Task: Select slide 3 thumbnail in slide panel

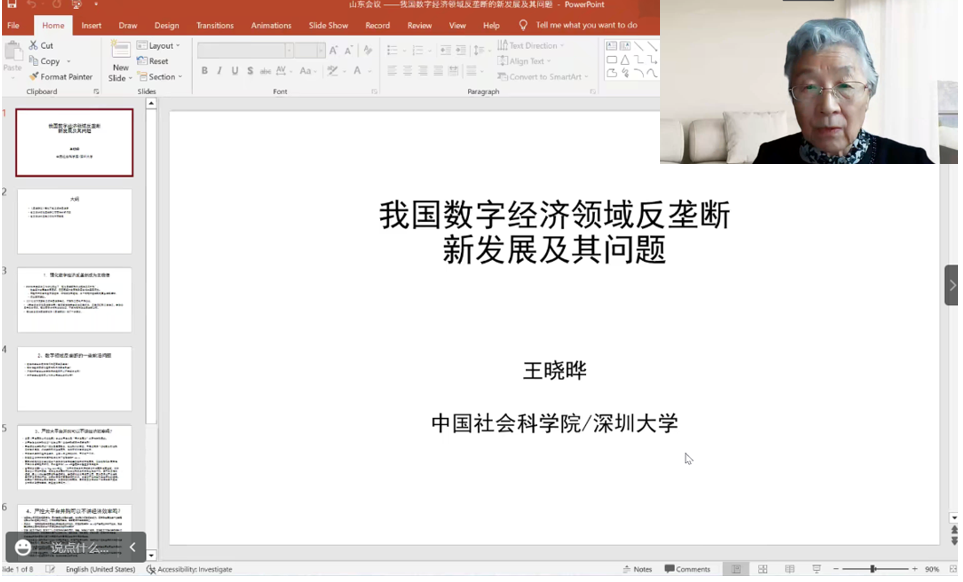Action: (74, 300)
